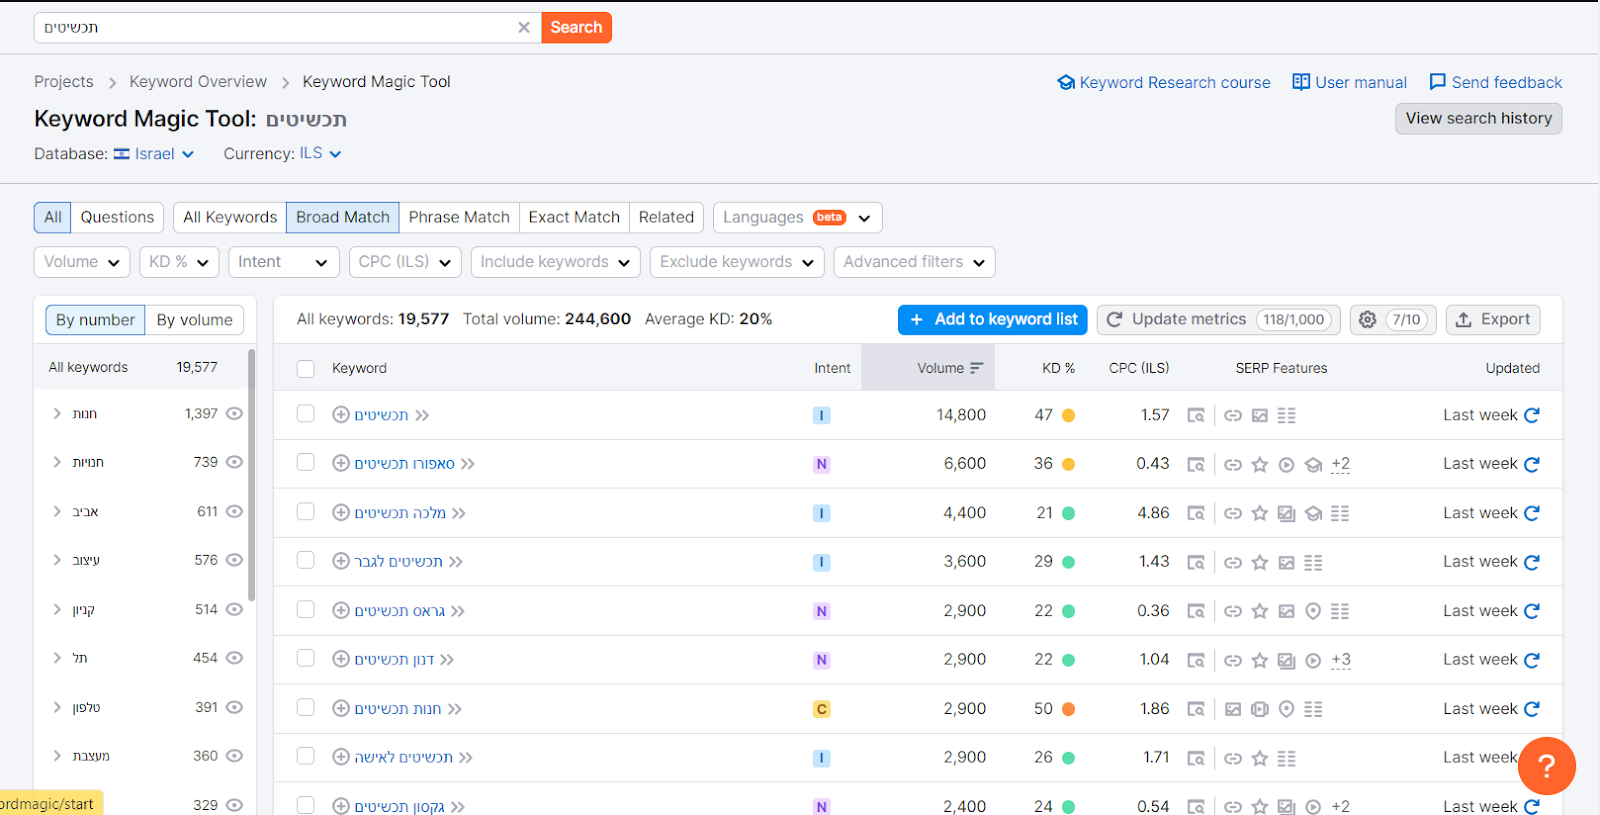Click Update metrics button
Viewport: 1600px width, 815px height.
1219,320
